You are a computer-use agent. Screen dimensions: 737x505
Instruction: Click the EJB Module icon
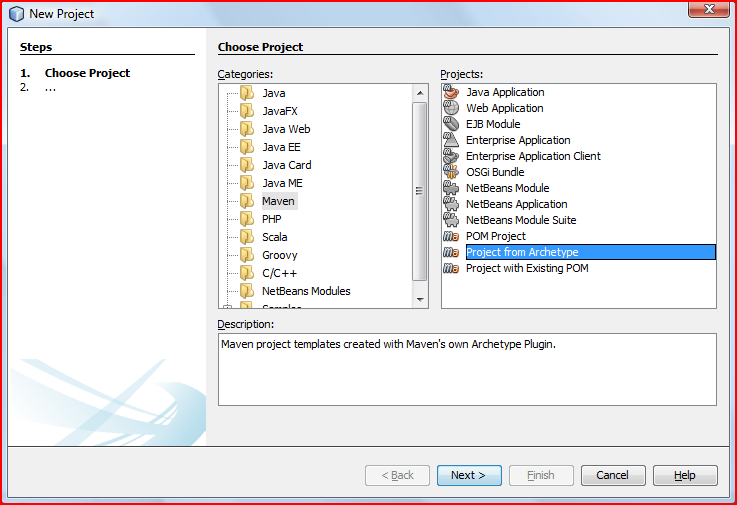(451, 124)
